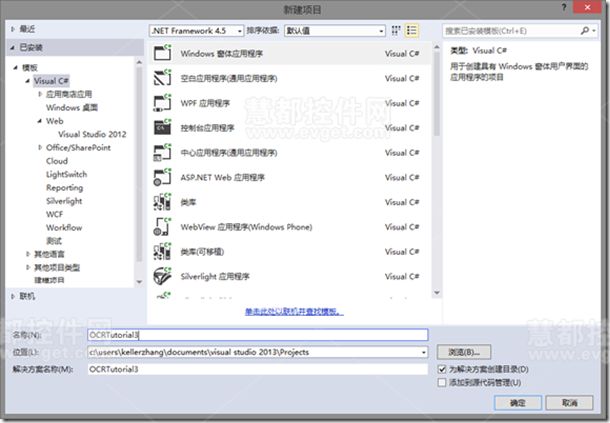610x423 pixels.
Task: Switch to small icons grid view
Action: pyautogui.click(x=396, y=30)
